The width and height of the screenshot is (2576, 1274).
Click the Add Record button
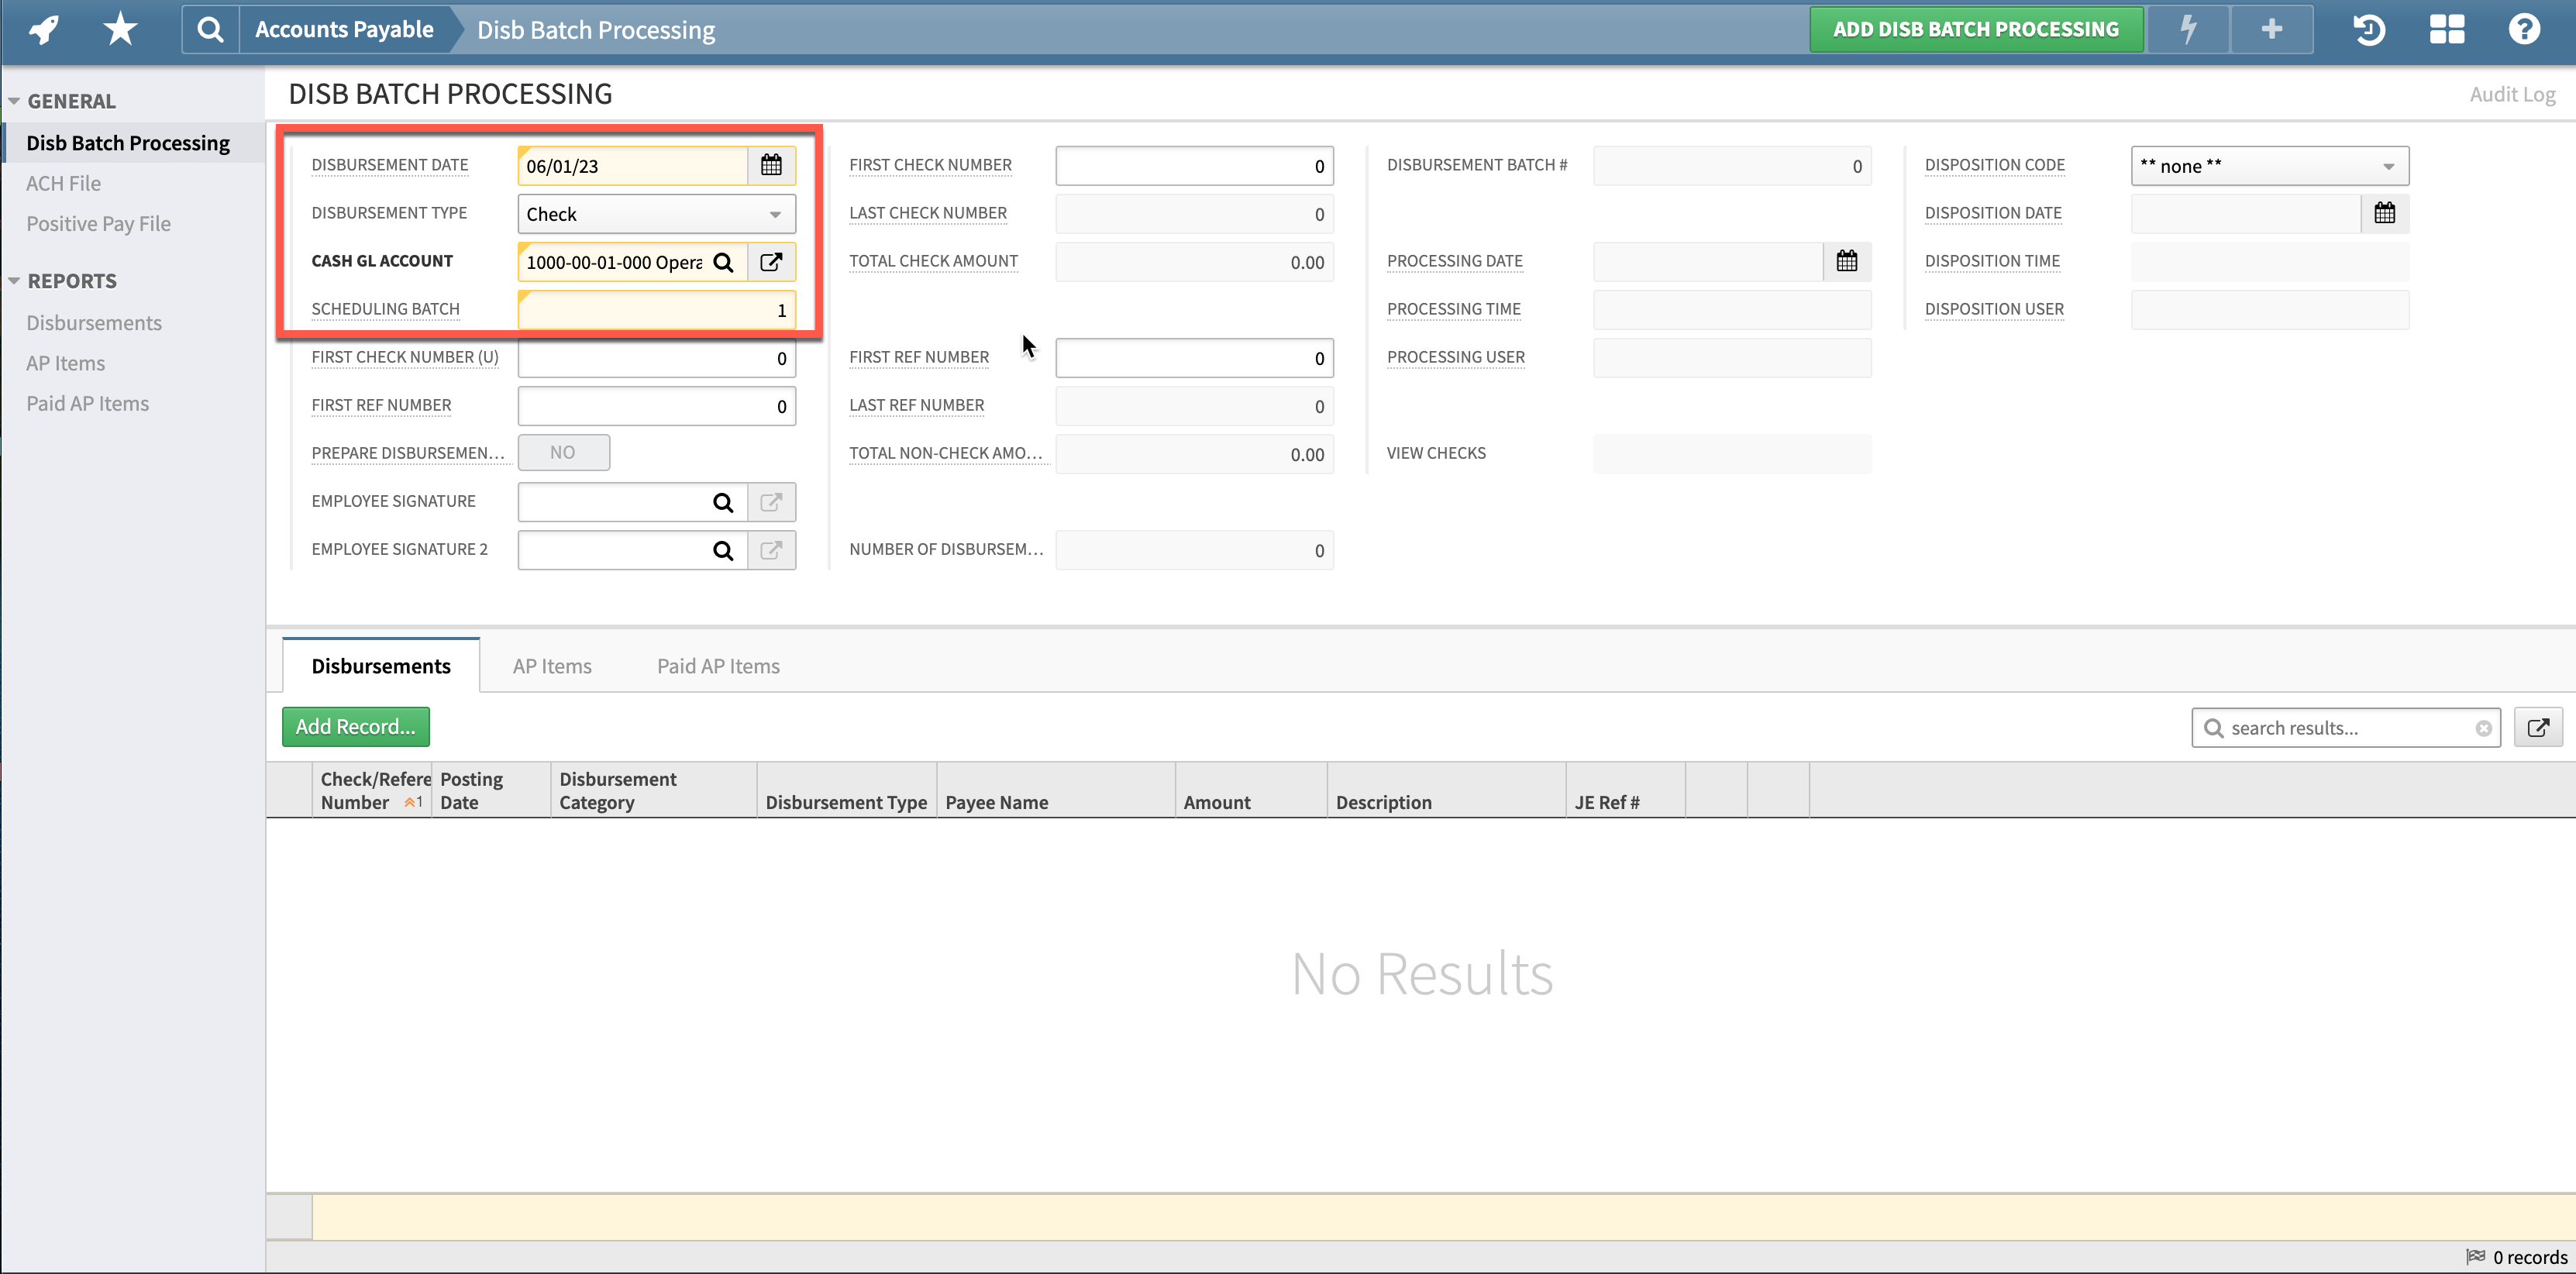tap(355, 726)
